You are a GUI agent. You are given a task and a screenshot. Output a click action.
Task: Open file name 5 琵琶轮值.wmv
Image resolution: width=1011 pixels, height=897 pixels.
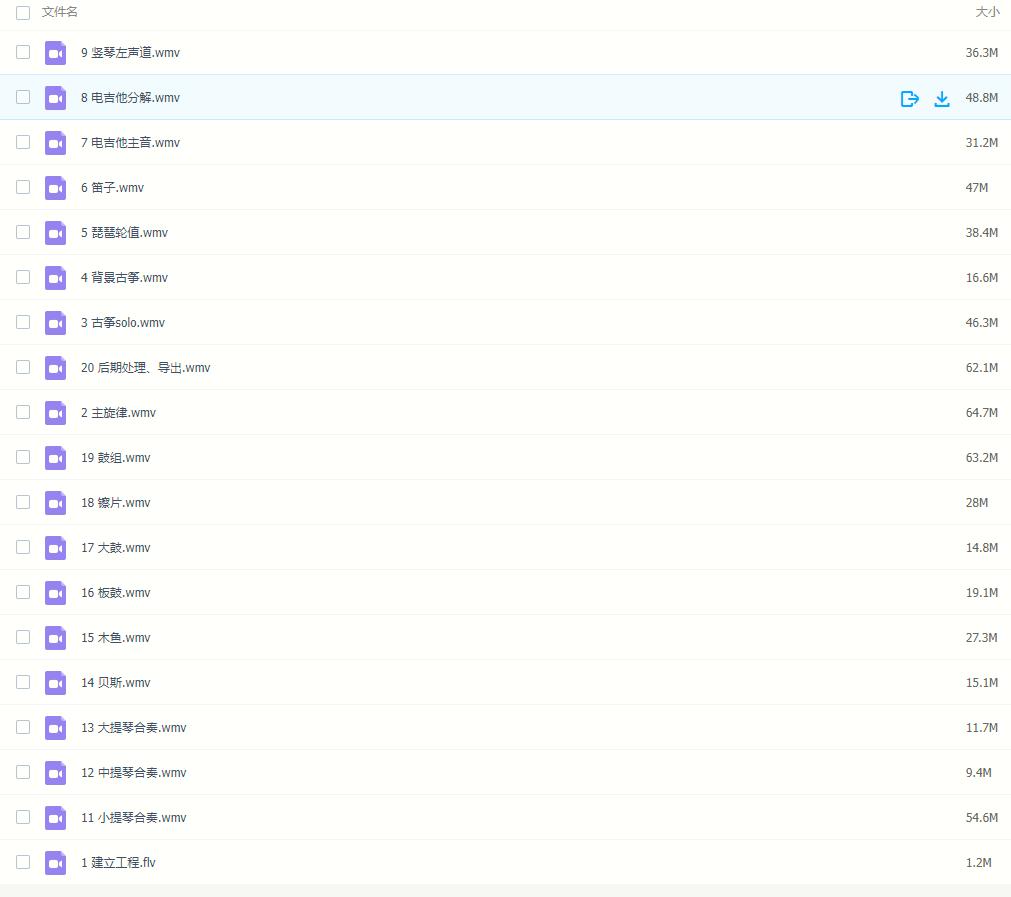124,233
